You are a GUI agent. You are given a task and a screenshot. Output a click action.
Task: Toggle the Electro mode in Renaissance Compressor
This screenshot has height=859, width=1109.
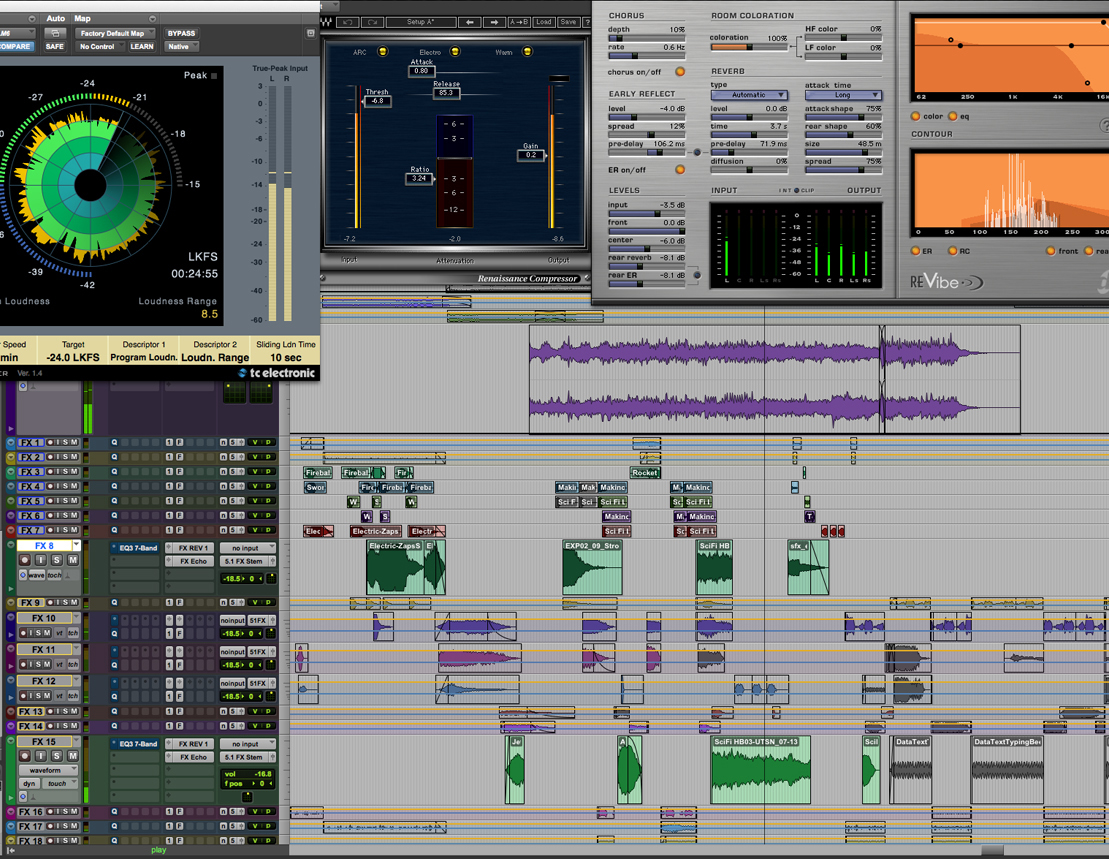tap(455, 52)
